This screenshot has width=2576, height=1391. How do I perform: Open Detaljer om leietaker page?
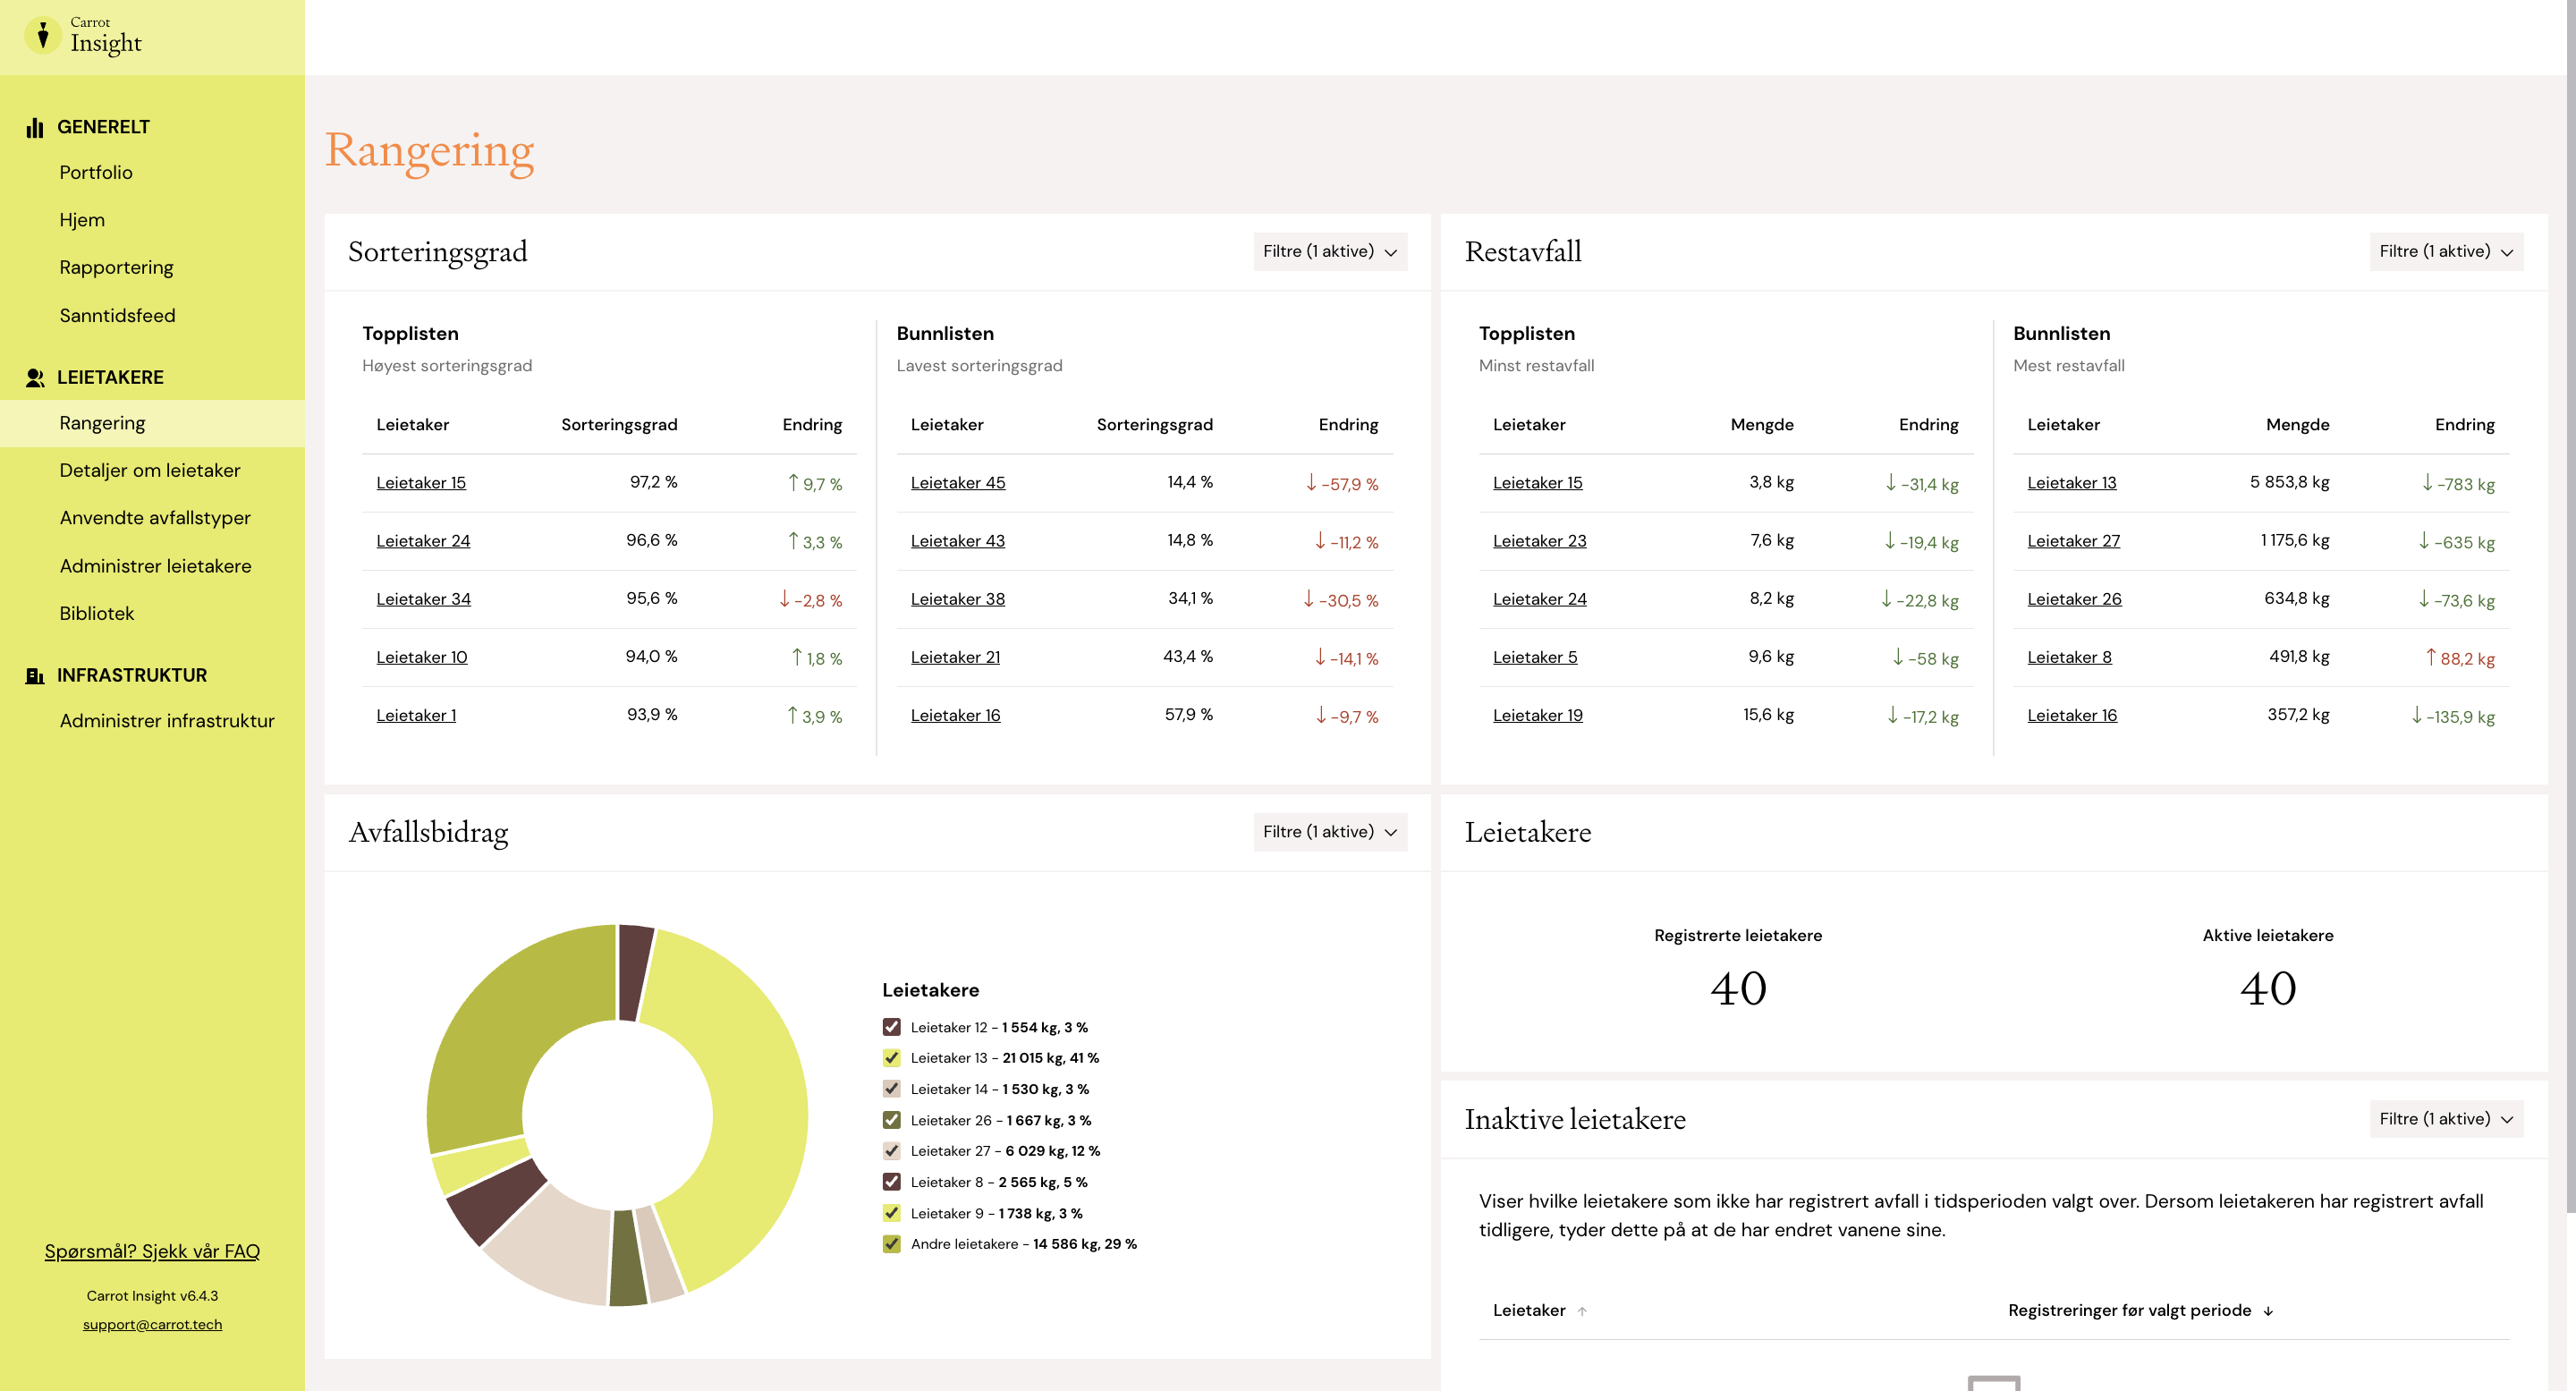pos(150,470)
